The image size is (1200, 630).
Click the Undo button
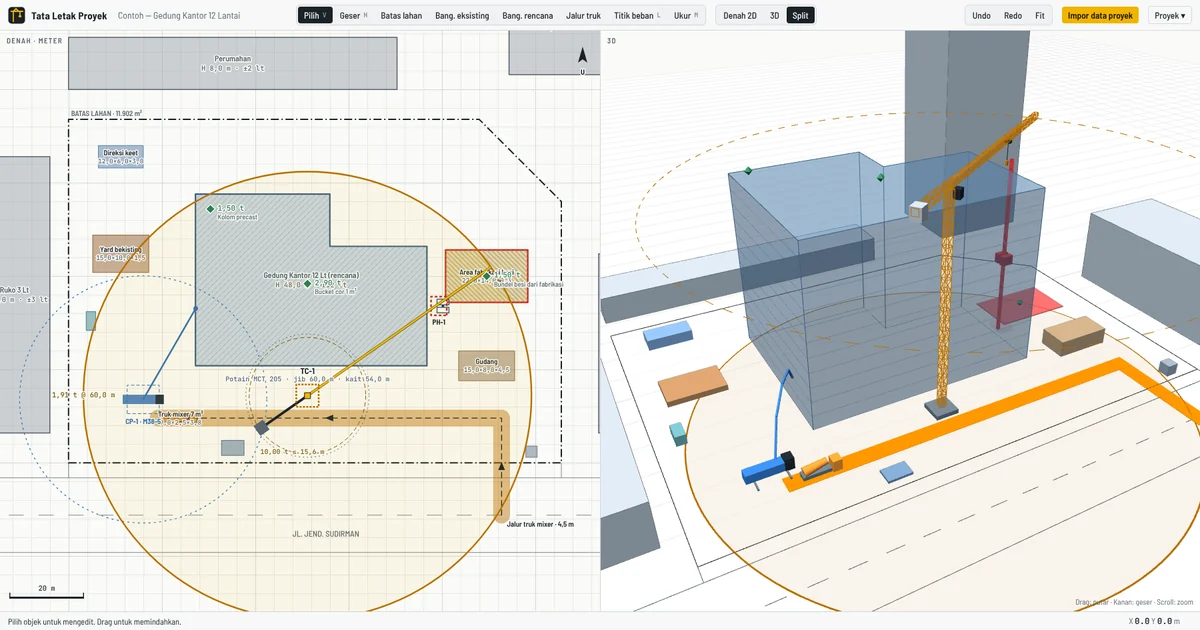tap(981, 16)
